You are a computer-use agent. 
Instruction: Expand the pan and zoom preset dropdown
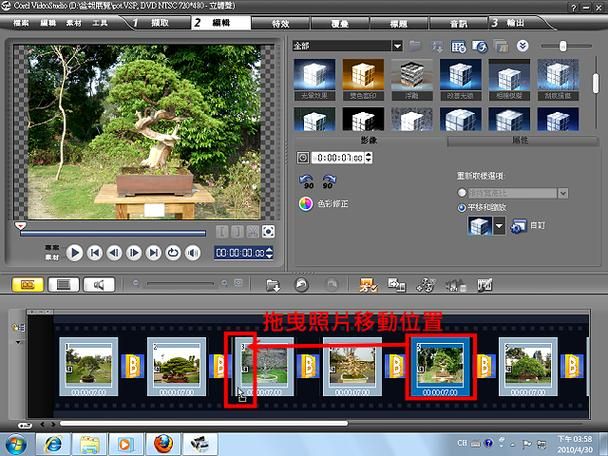coord(499,227)
